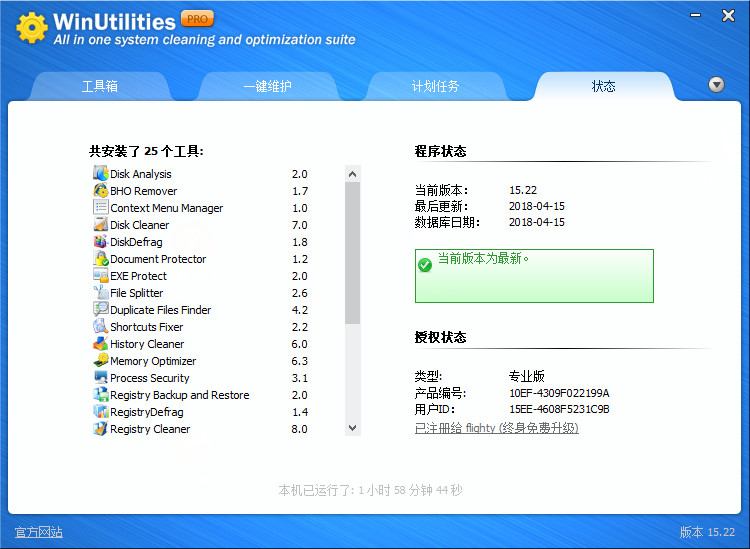This screenshot has height=549, width=750.
Task: Select the Memory Optimizer entry text
Action: pos(153,361)
